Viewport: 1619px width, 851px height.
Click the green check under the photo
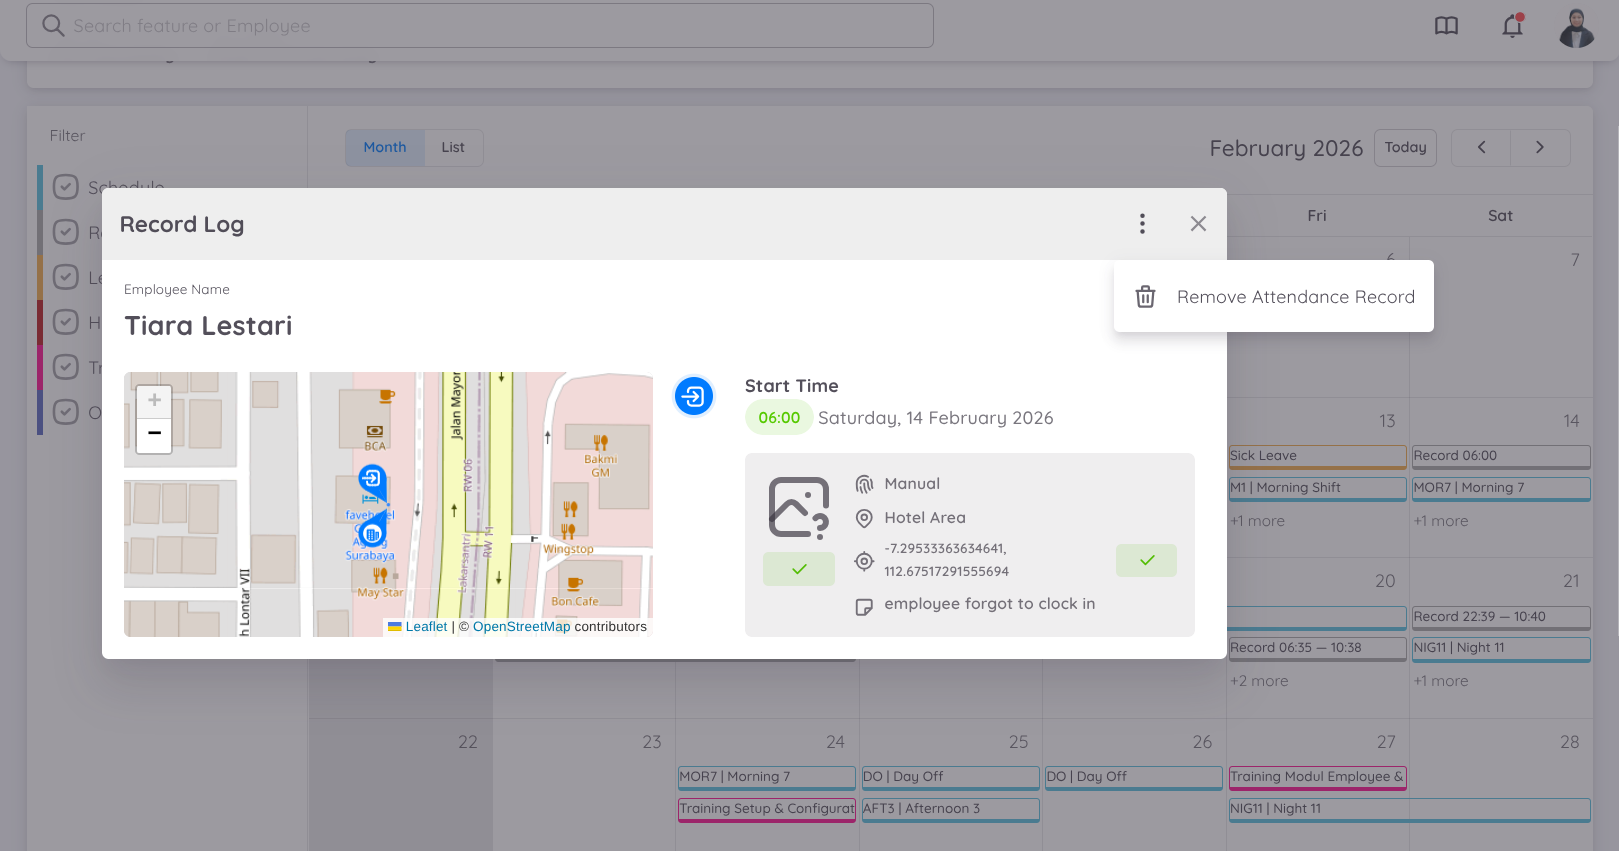coord(798,569)
